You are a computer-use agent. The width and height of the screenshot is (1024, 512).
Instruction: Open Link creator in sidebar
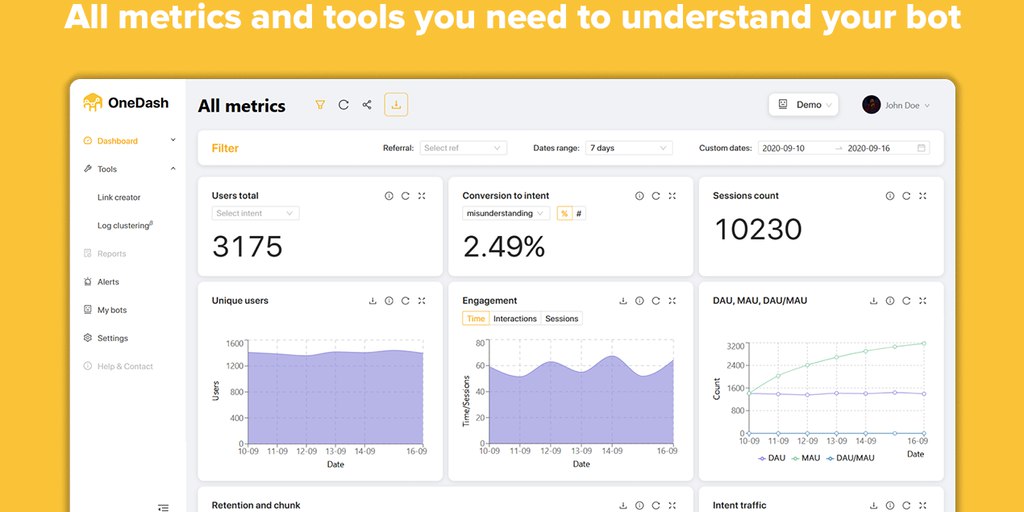click(x=119, y=198)
